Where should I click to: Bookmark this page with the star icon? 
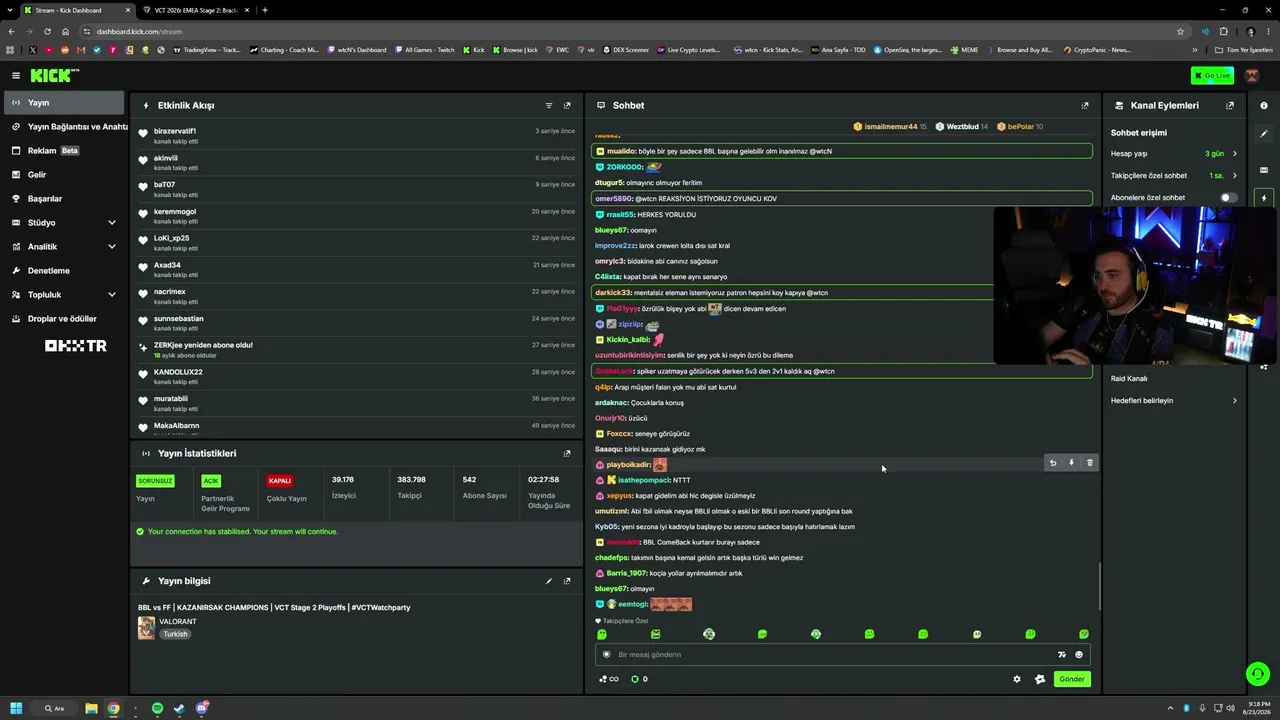[1181, 31]
